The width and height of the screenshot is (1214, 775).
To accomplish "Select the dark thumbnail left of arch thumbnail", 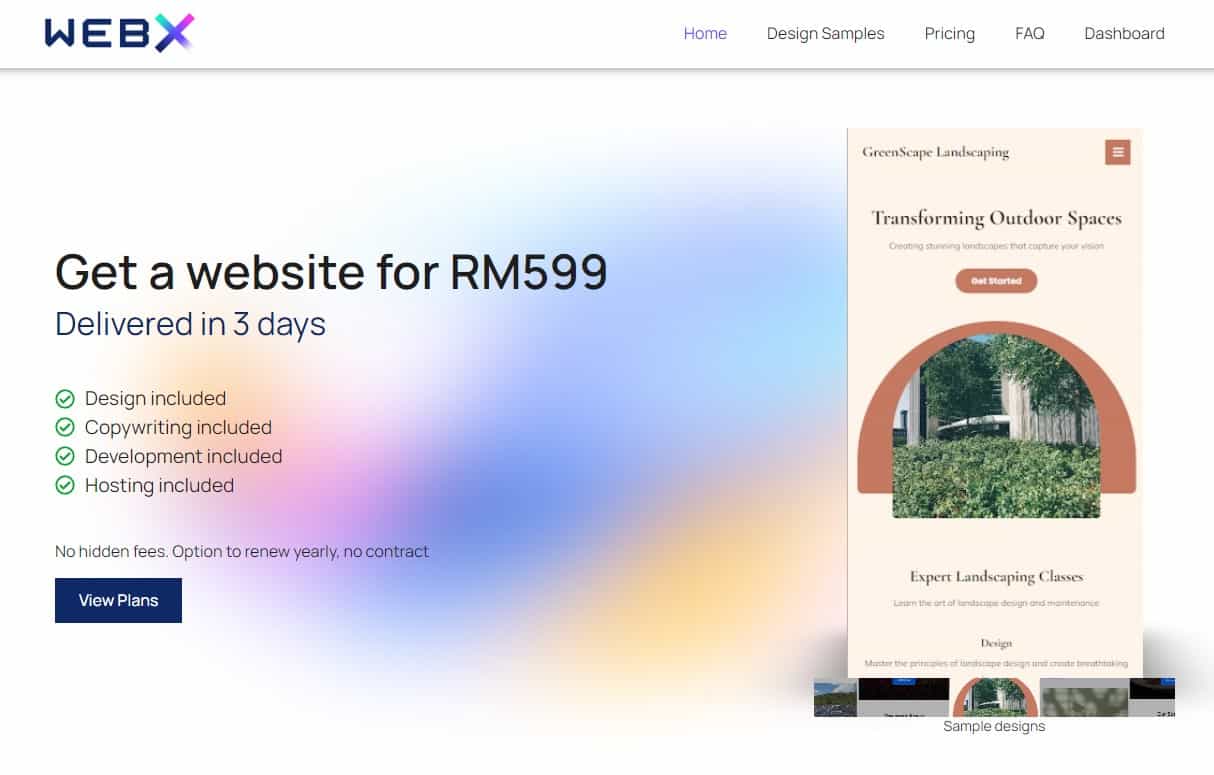I will coord(904,697).
